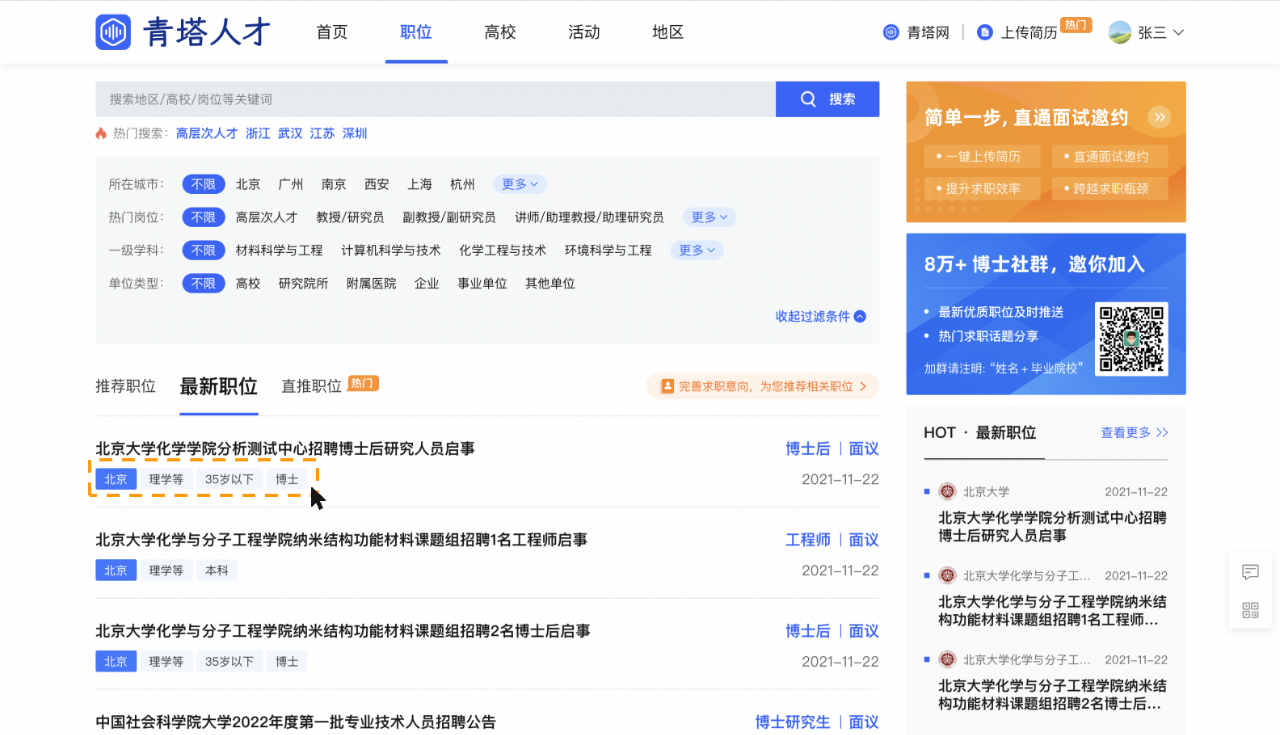Screen dimensions: 1280x735
Task: Open 招聘1名工程师启事 job posting in main list
Action: tap(341, 540)
